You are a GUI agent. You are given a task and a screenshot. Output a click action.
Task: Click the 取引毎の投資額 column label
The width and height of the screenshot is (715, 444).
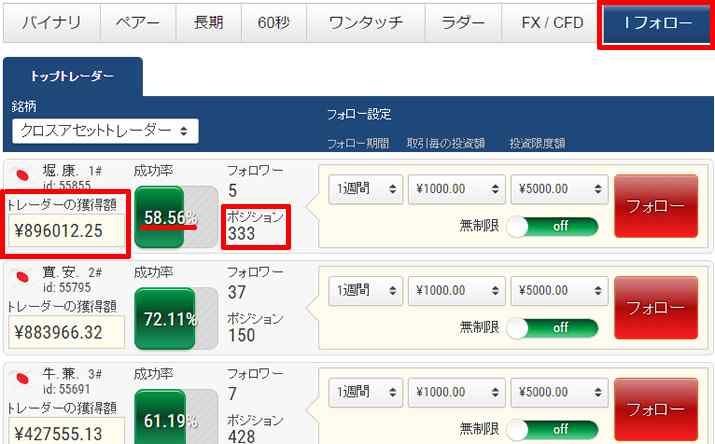pos(446,144)
